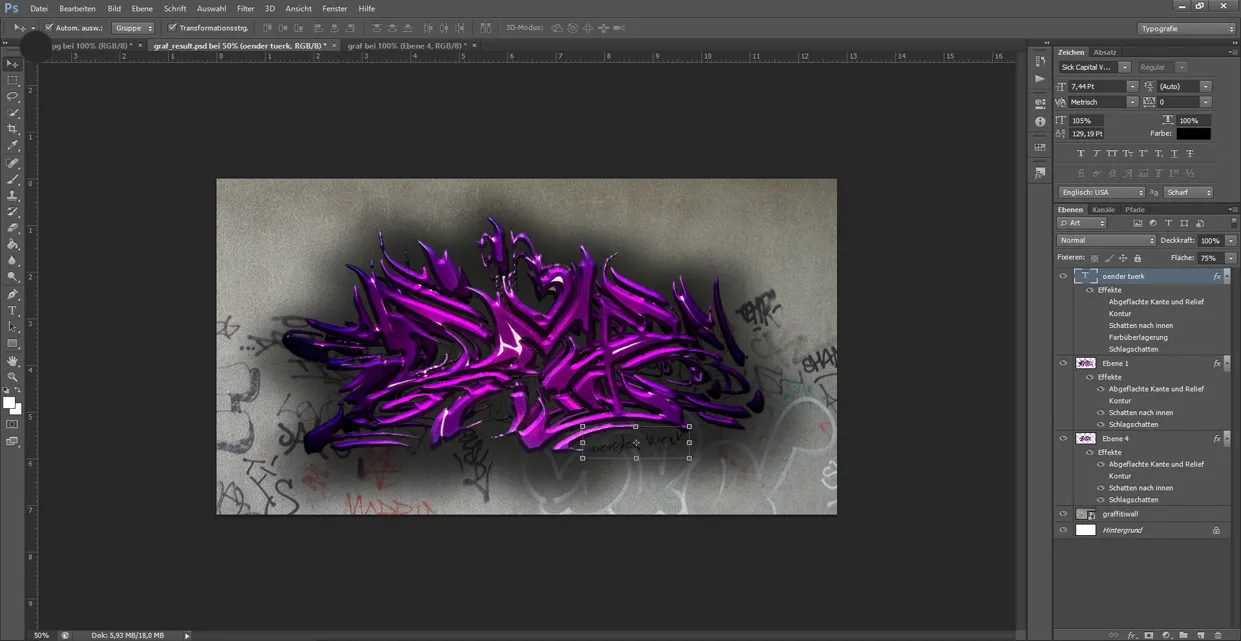
Task: Open the font size 7,44 Pt dropdown
Action: [1132, 87]
